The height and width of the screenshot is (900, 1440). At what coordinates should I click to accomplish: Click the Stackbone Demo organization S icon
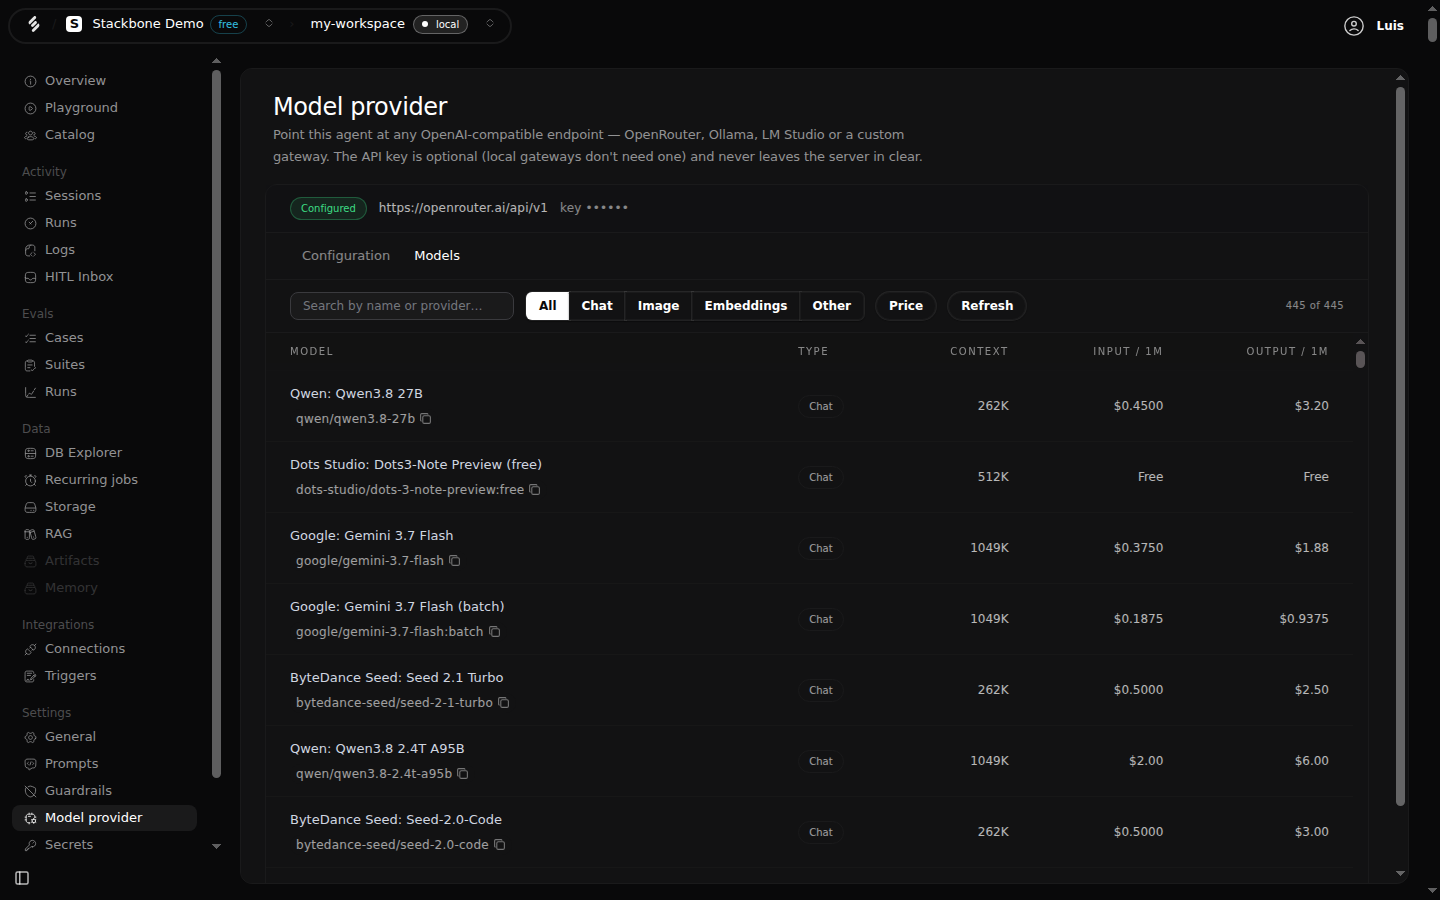point(74,24)
